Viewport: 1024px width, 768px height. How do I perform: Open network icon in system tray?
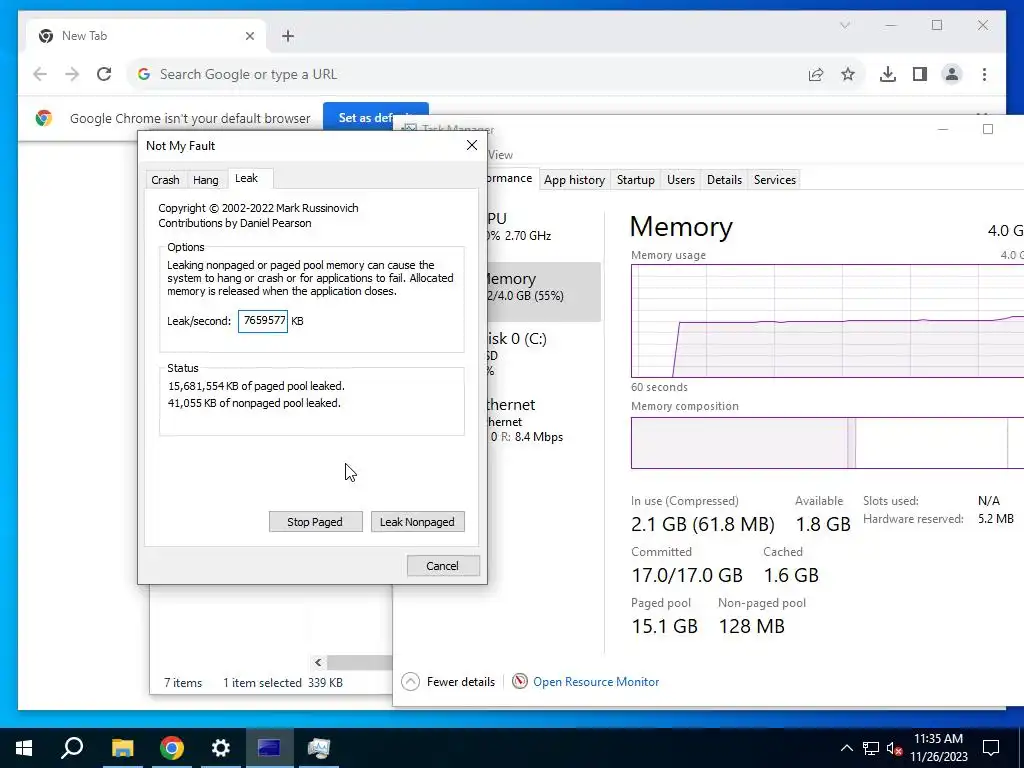pyautogui.click(x=871, y=748)
